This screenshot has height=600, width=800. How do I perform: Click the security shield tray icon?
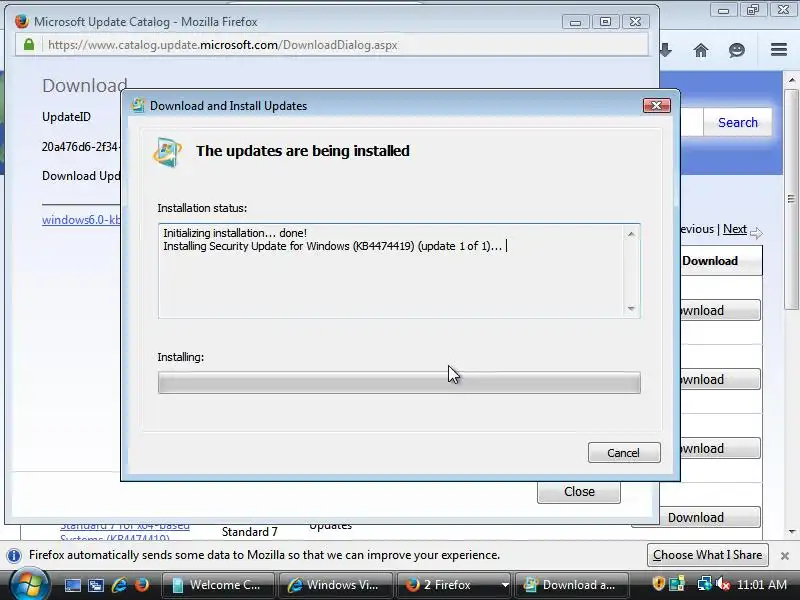tap(659, 584)
